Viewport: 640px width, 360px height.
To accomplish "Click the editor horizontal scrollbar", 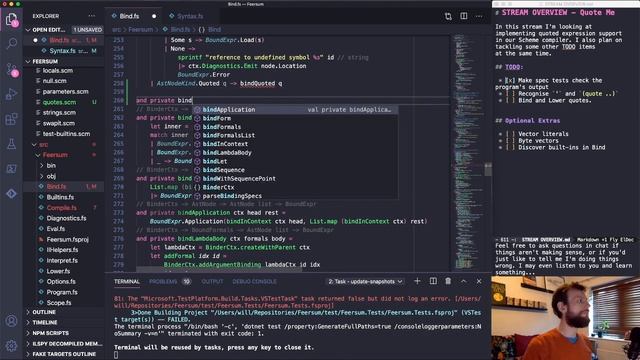I will click(219, 270).
